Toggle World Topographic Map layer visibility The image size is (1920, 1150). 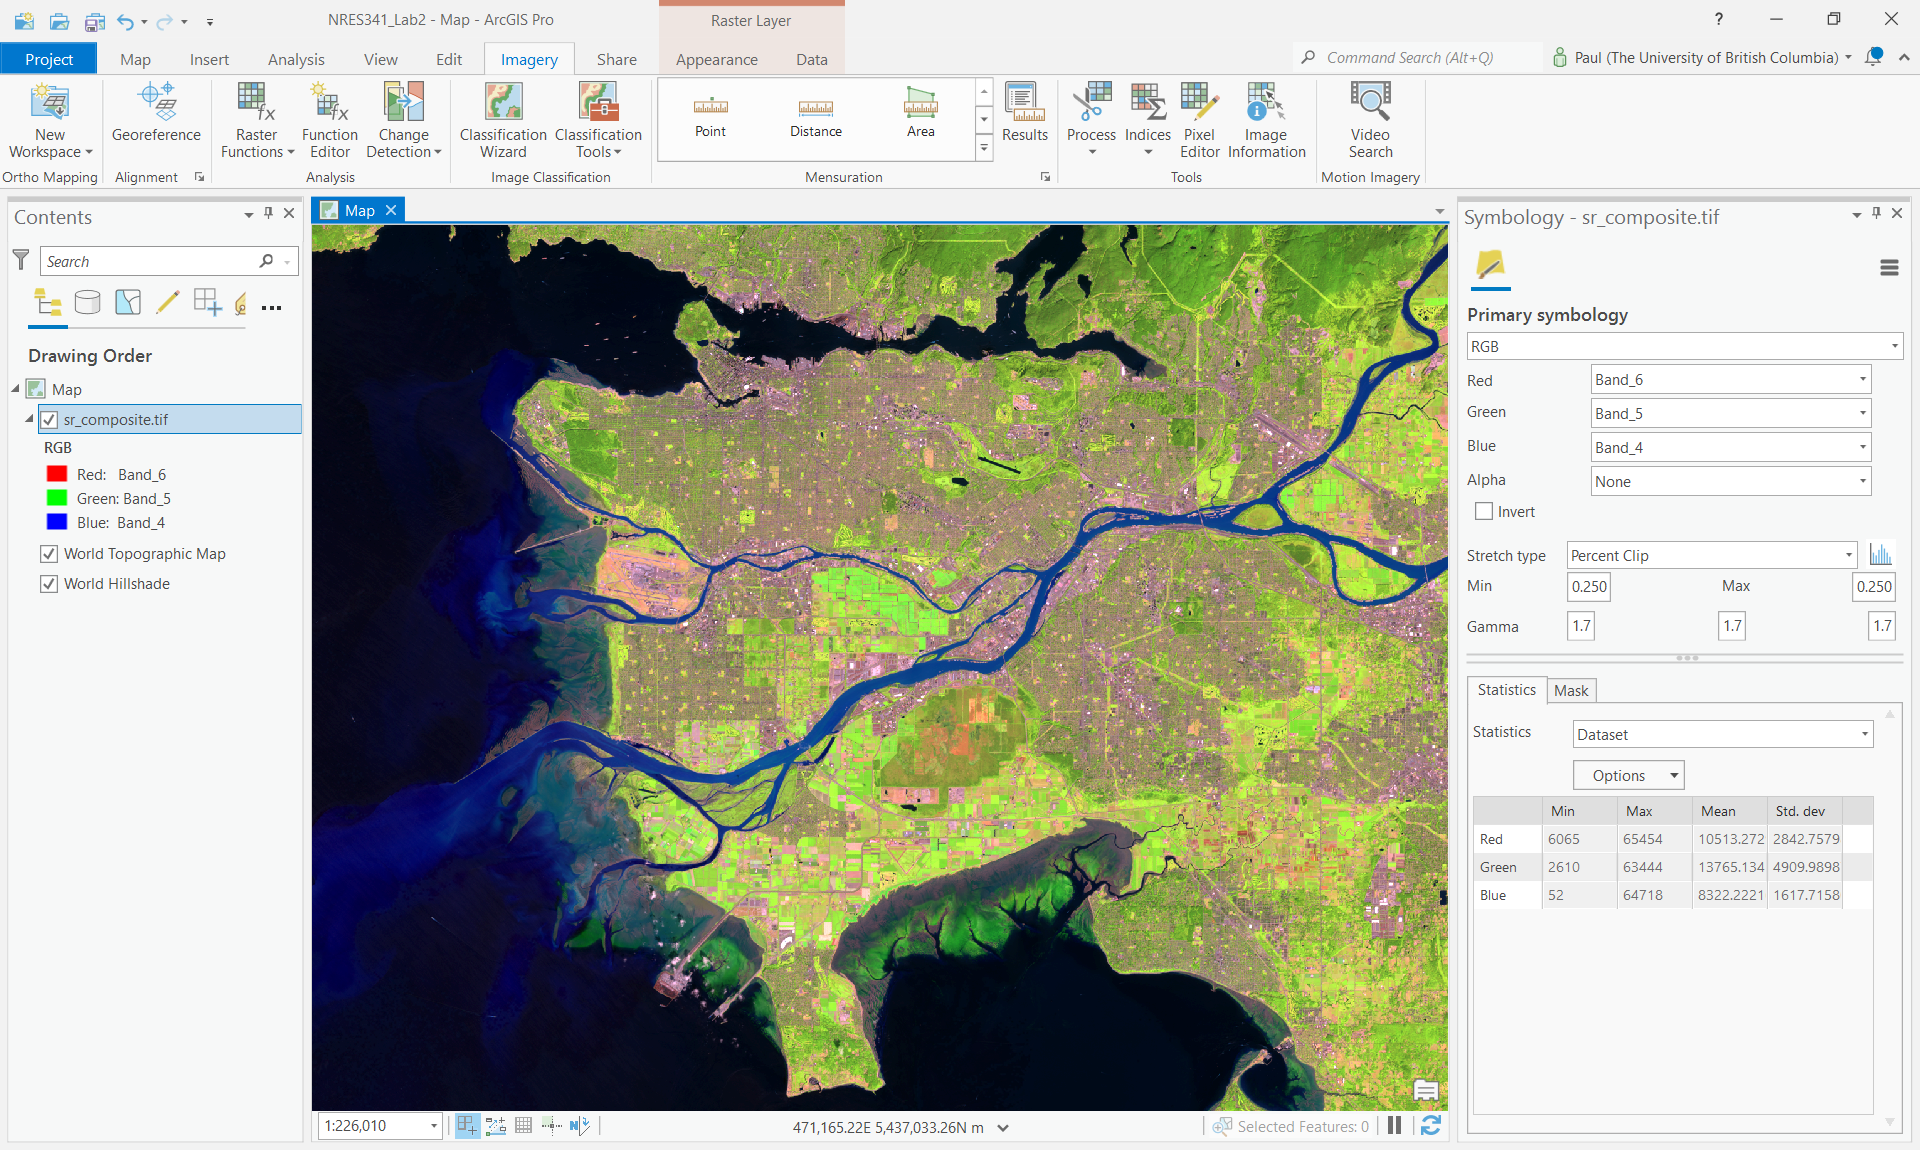49,554
